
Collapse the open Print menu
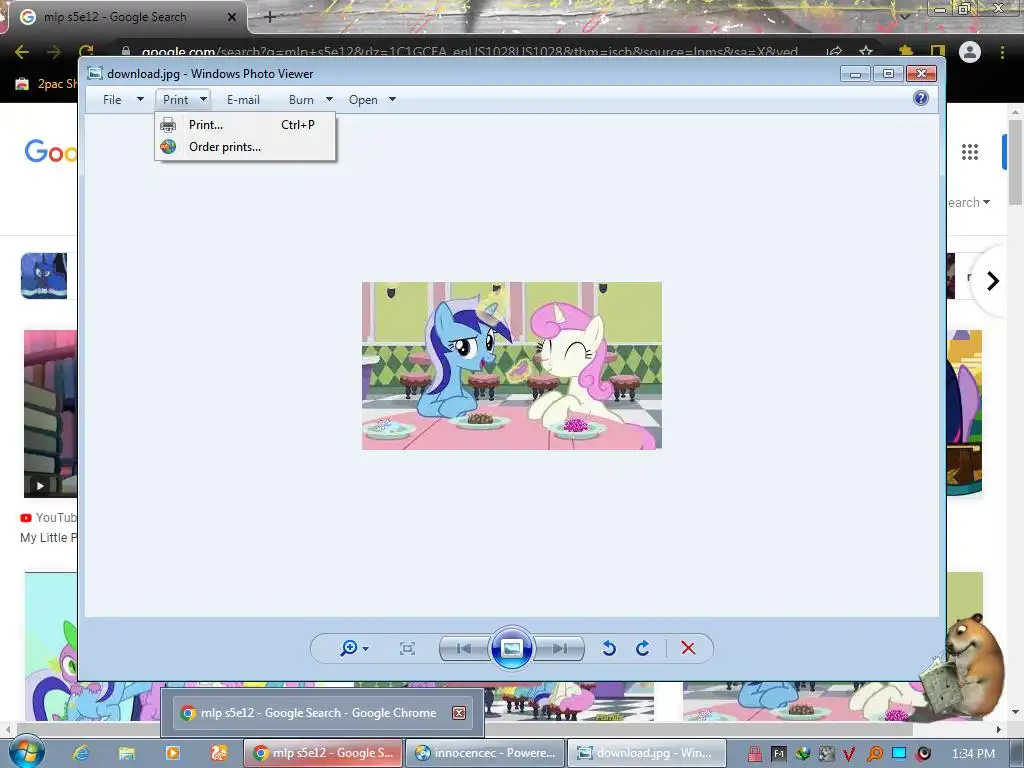pos(176,100)
